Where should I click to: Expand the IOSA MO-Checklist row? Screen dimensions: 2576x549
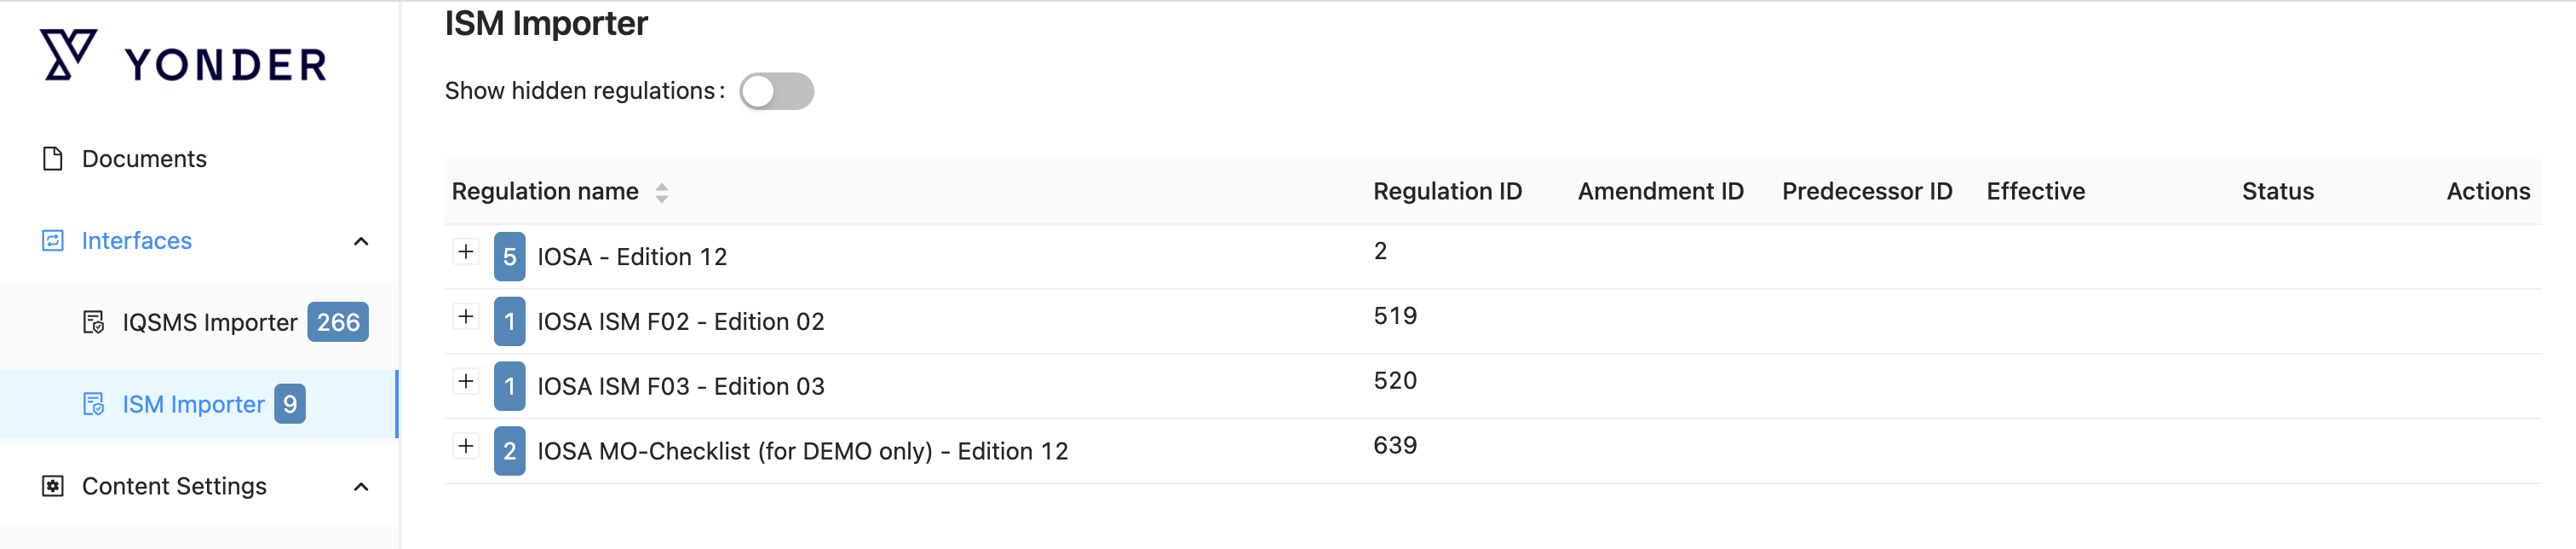pos(466,446)
